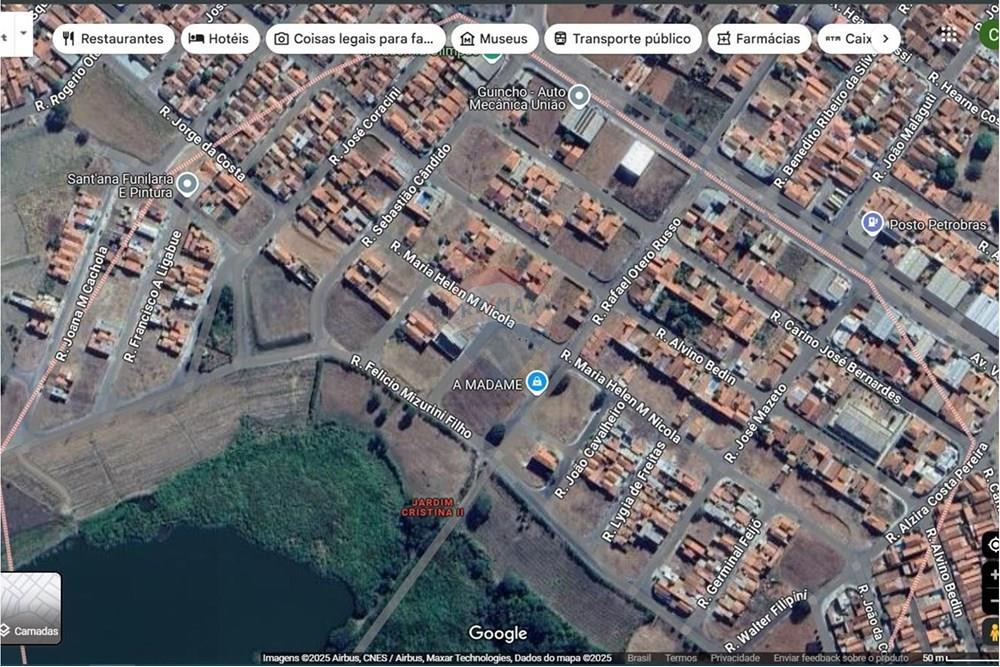Screen dimensions: 1000x667
Task: Select the Hotéis bed icon
Action: [196, 38]
